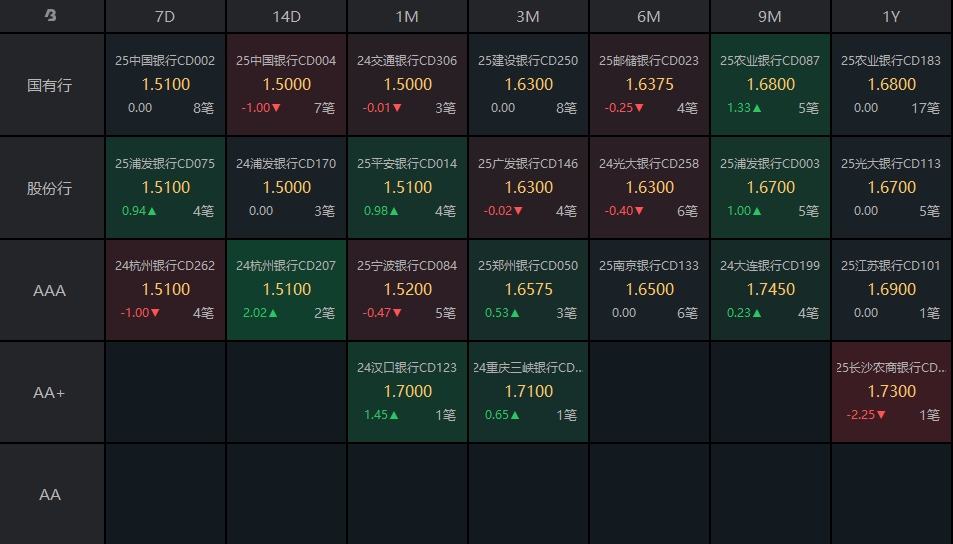Click the 1.6575 yield value
Screen dimensions: 953x544
(529, 289)
